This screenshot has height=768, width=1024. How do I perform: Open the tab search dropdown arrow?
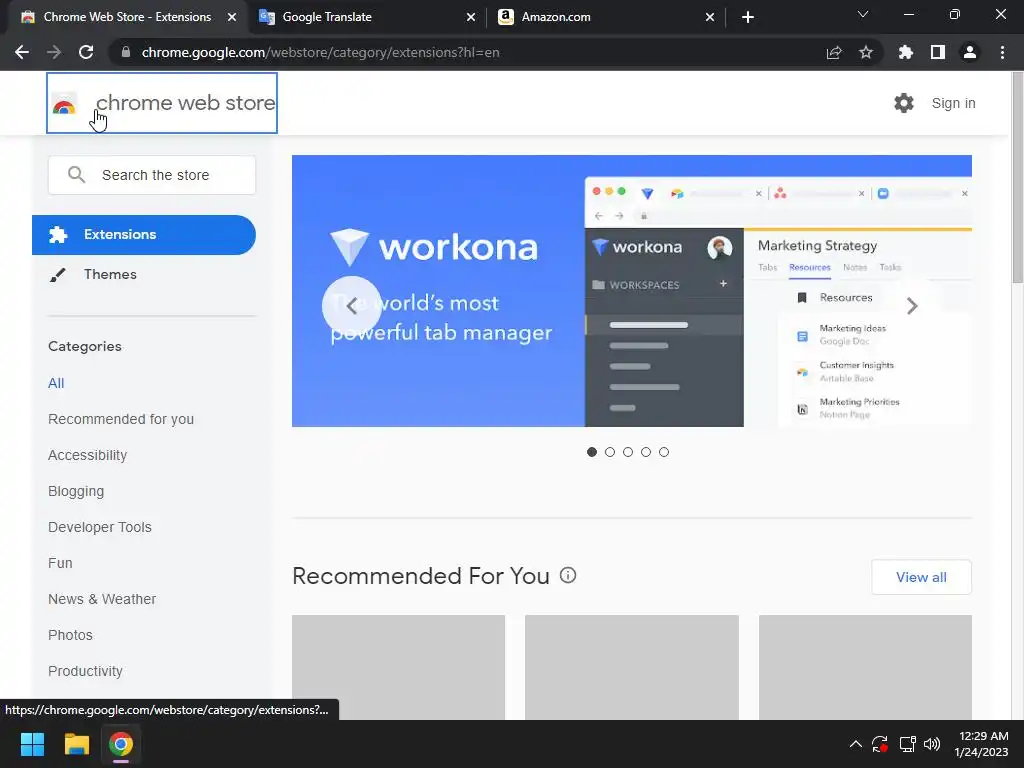pyautogui.click(x=863, y=14)
